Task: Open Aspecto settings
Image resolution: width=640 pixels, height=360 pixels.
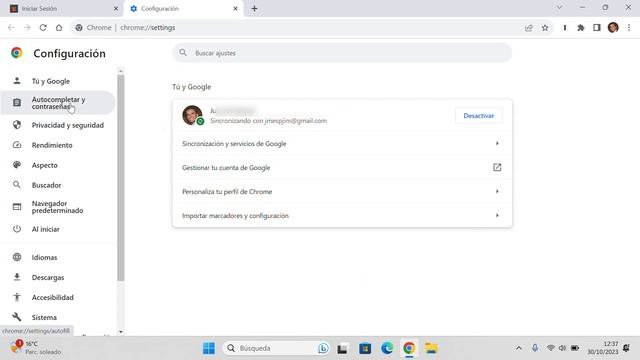Action: [44, 165]
